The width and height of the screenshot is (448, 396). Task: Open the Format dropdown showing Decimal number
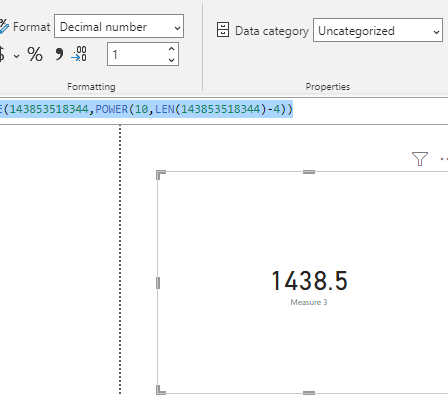(119, 26)
